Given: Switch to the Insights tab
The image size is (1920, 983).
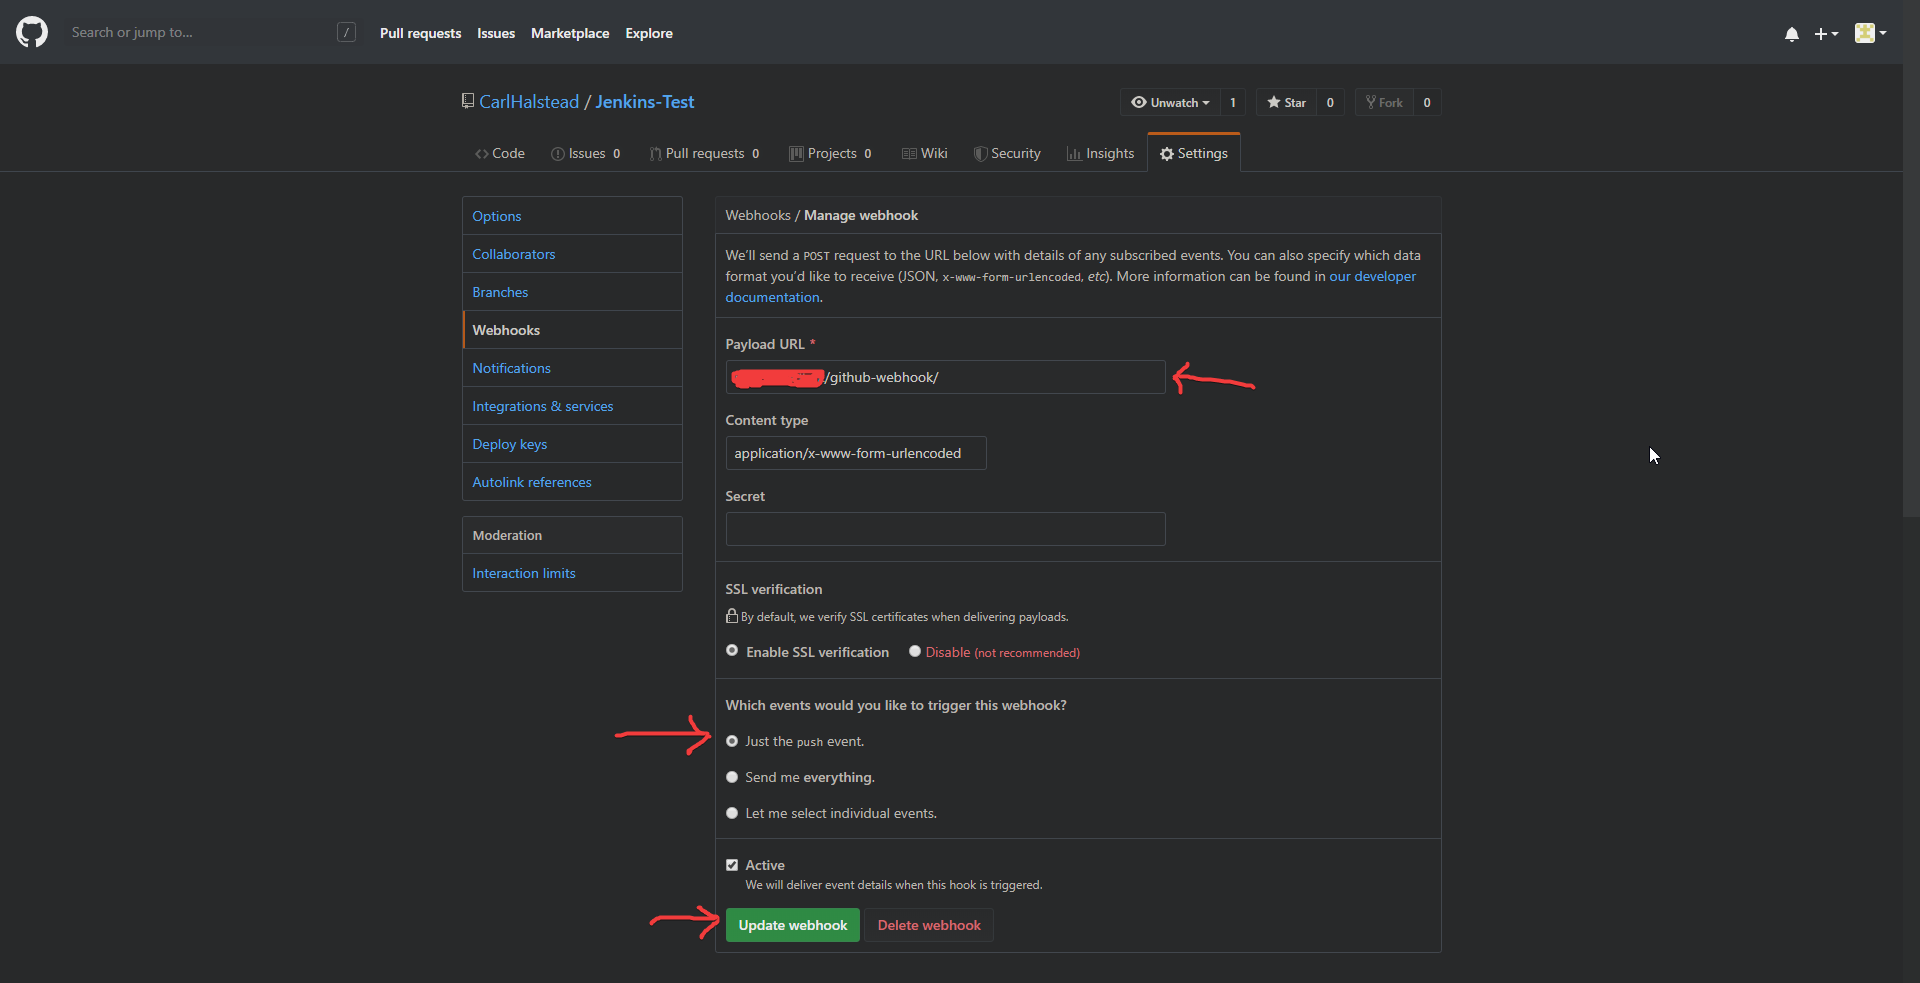Looking at the screenshot, I should [1101, 153].
